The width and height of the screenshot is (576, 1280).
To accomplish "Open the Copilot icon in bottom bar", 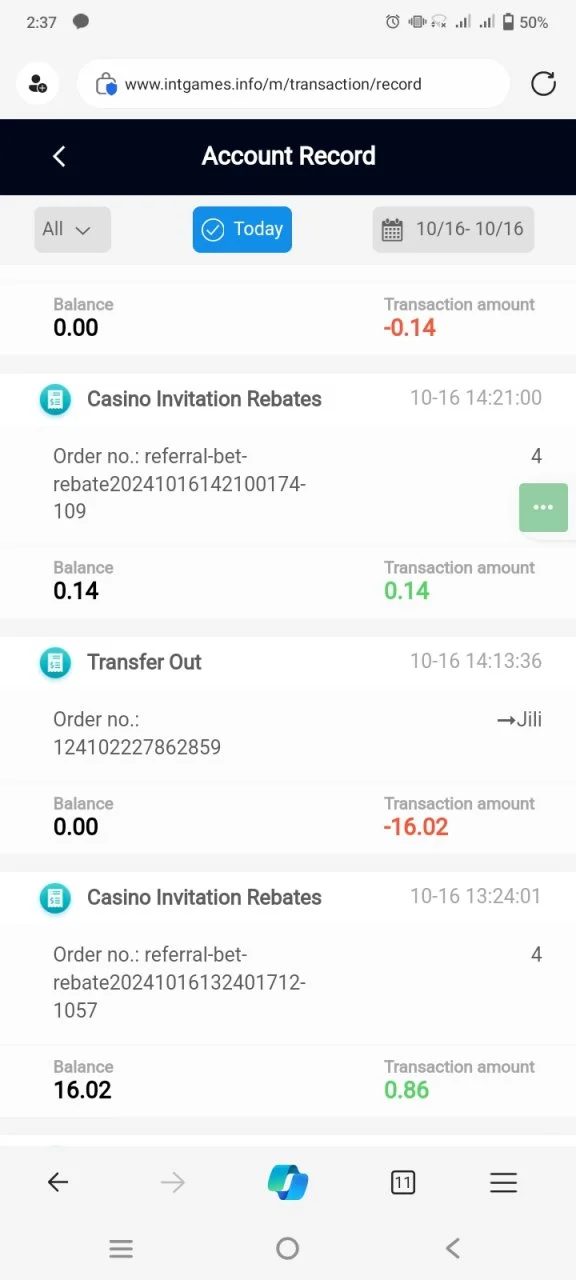I will click(288, 1182).
